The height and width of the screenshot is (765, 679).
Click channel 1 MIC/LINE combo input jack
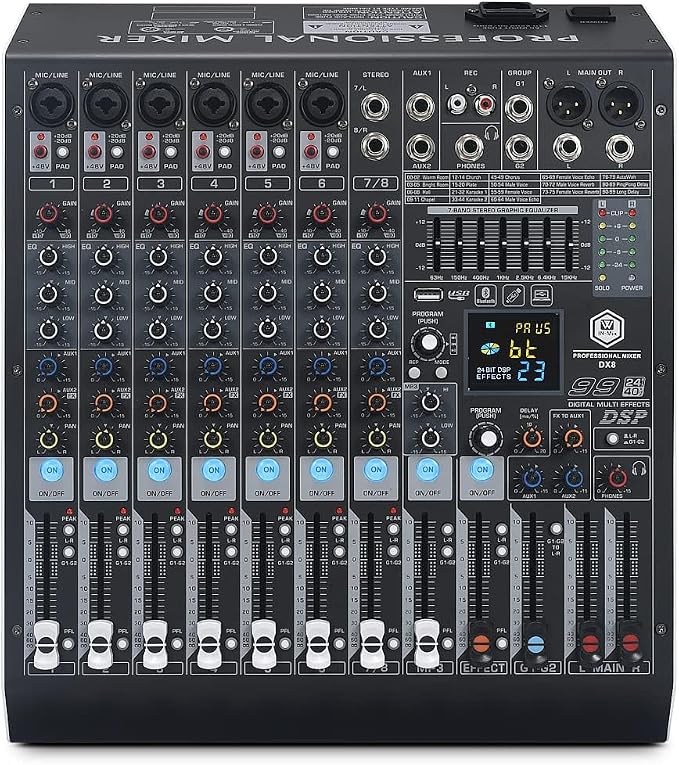pos(51,103)
